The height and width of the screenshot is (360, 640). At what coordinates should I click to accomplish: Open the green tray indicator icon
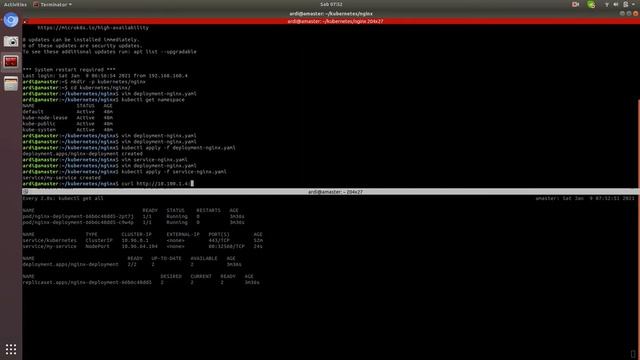(591, 4)
